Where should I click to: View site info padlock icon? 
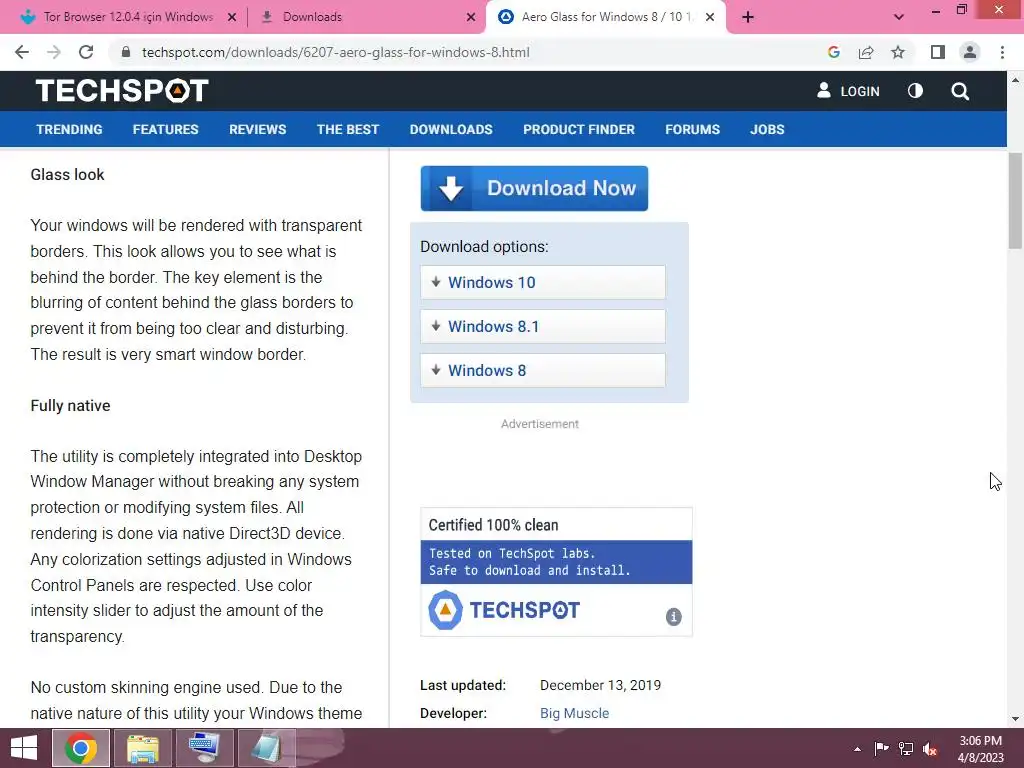pyautogui.click(x=126, y=52)
